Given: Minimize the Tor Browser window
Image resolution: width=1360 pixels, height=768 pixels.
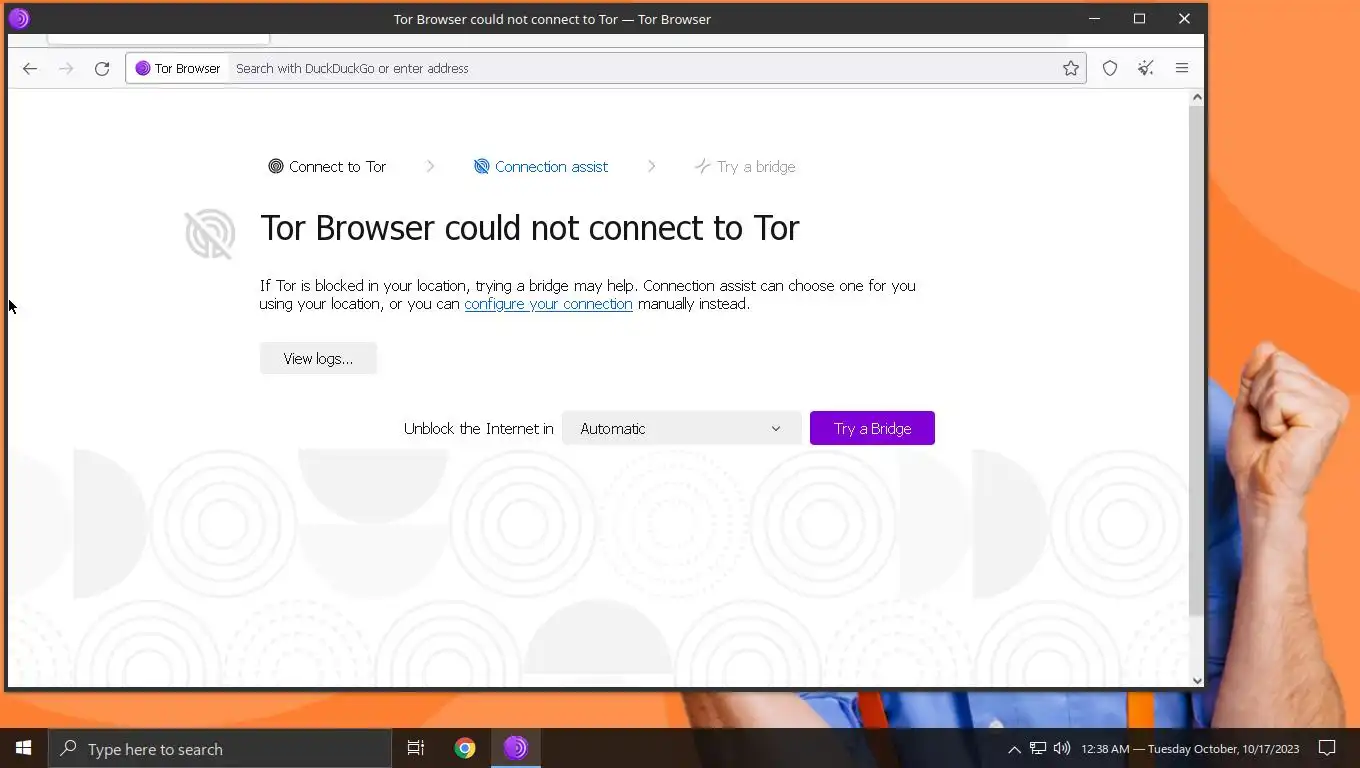Looking at the screenshot, I should [1094, 19].
